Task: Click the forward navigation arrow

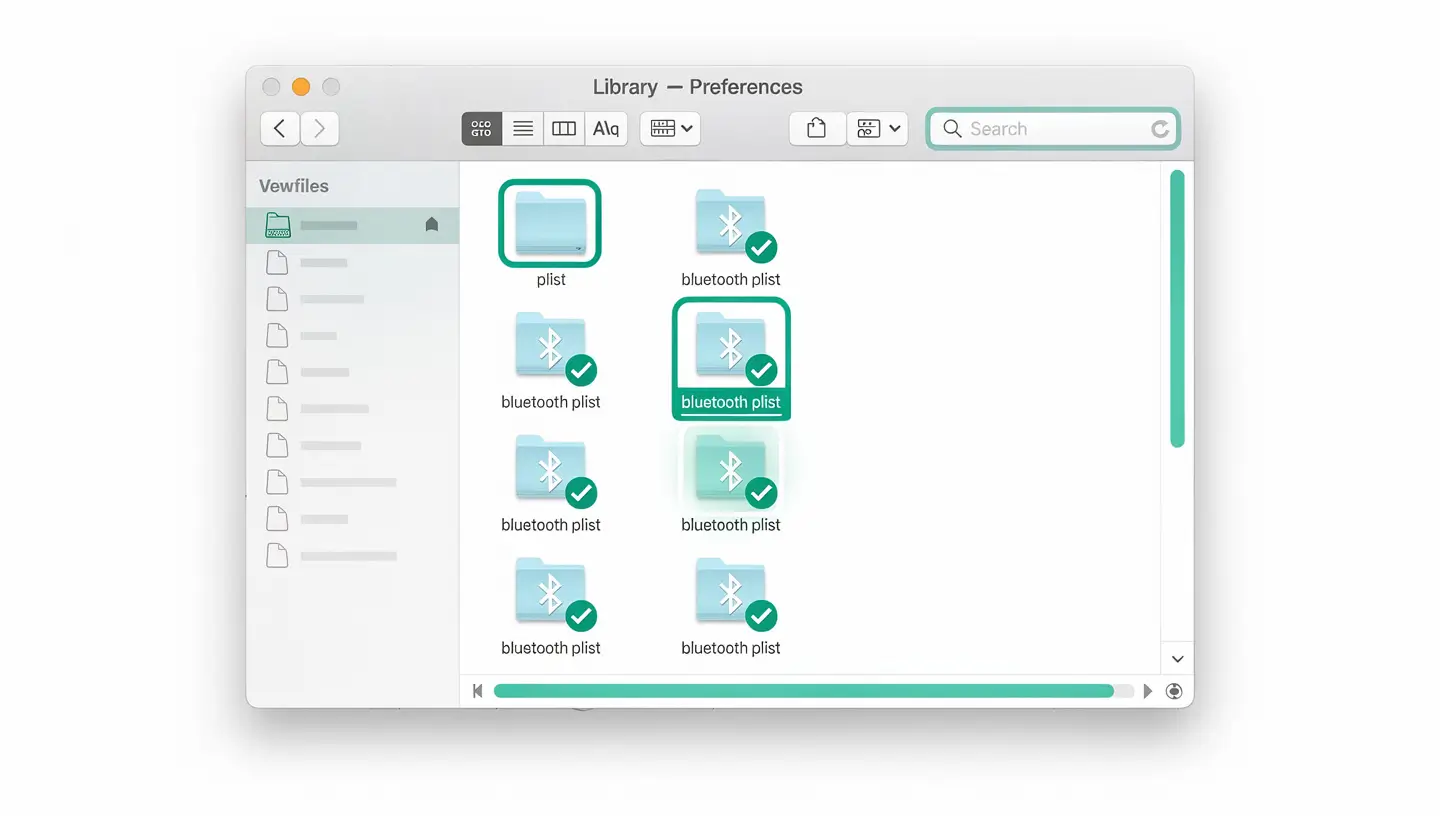Action: click(319, 128)
